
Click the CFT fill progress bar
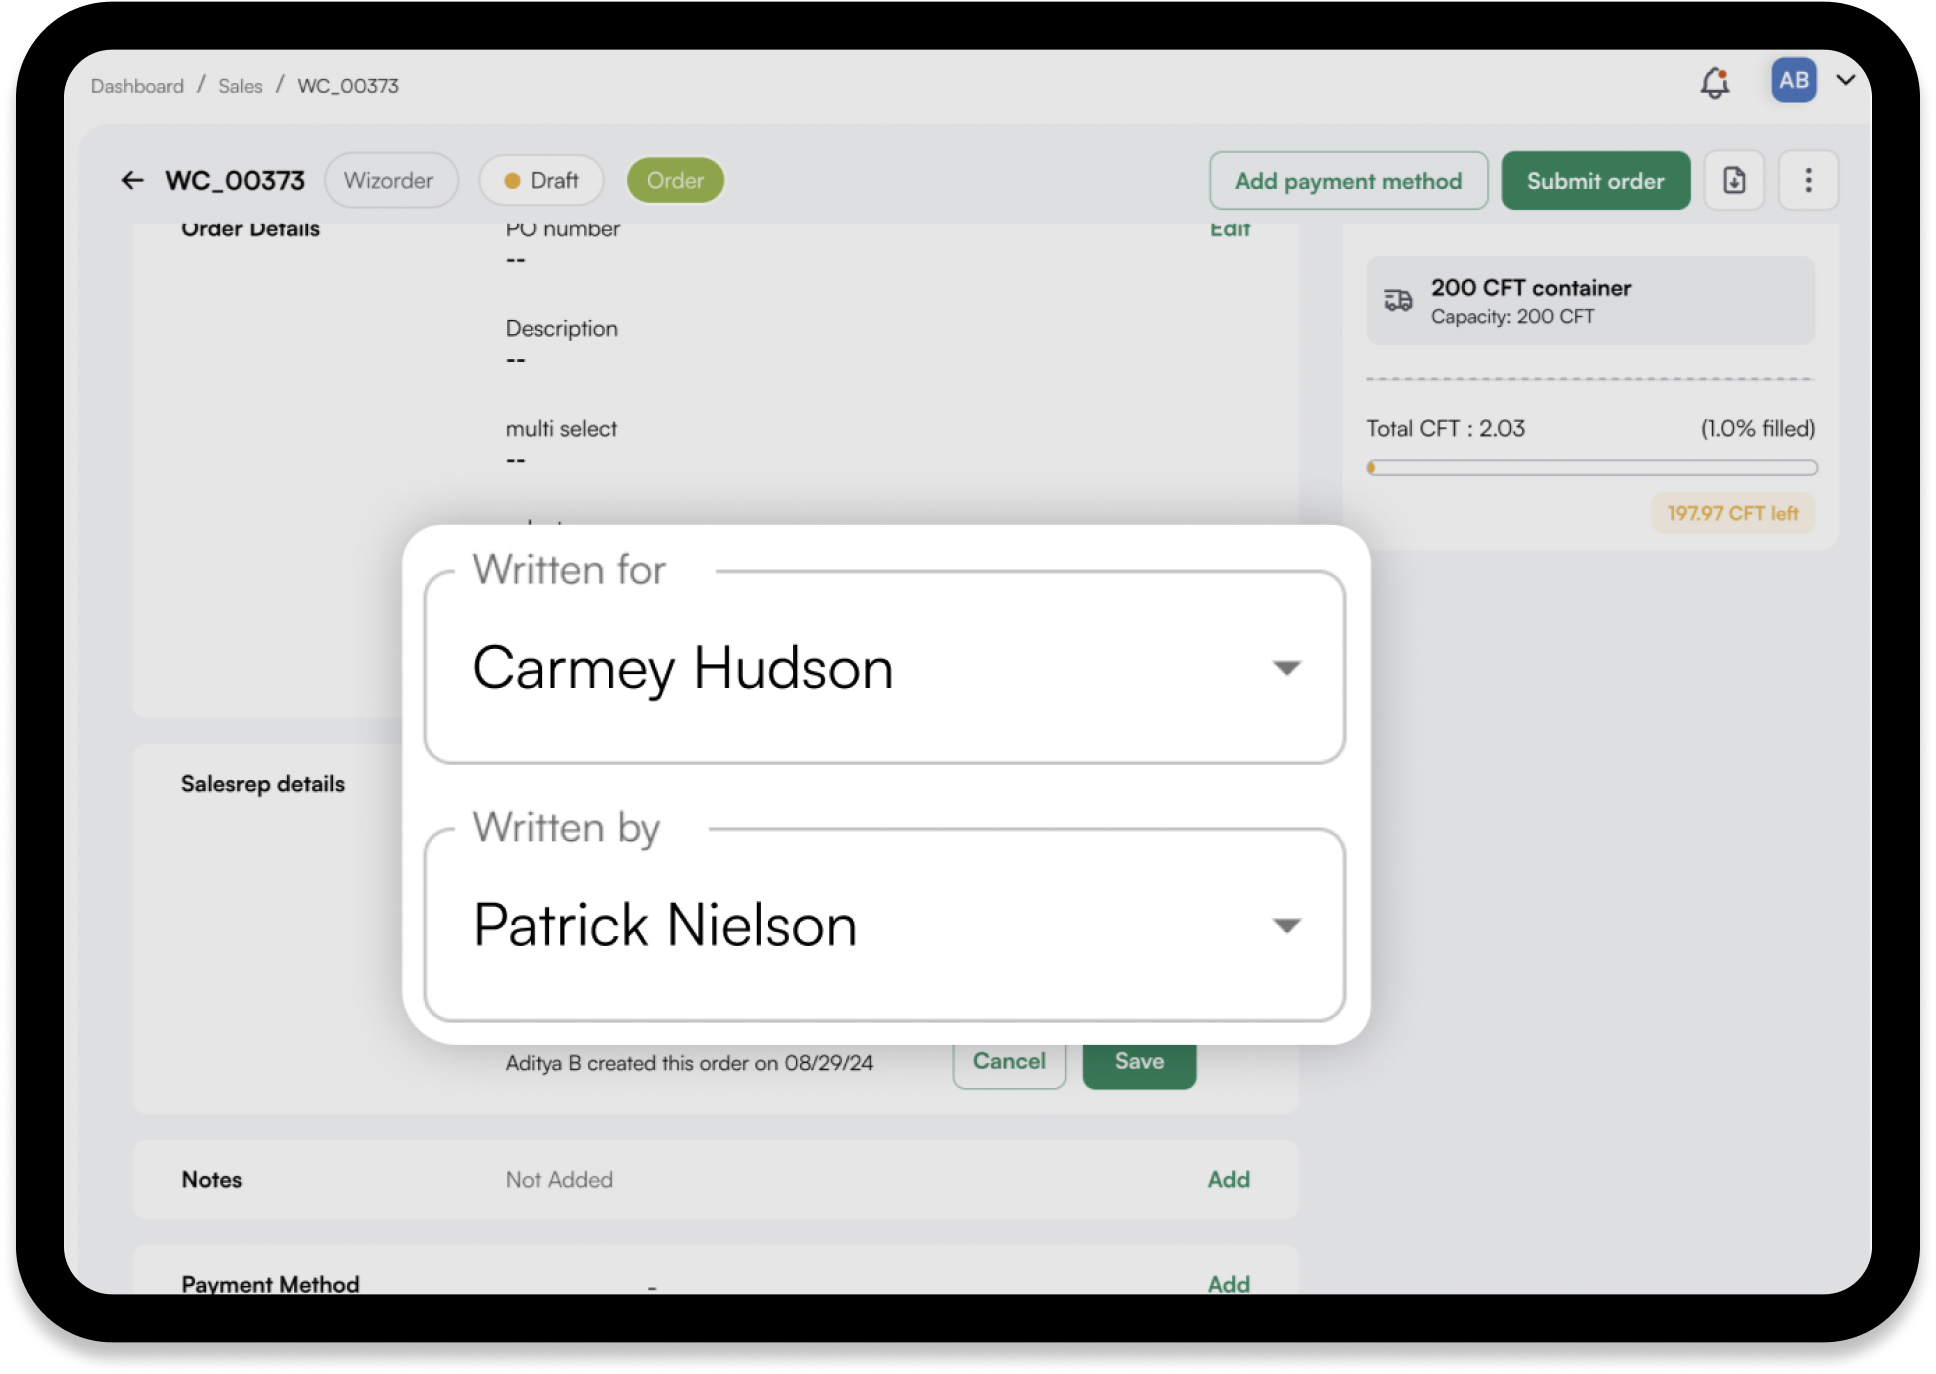pyautogui.click(x=1591, y=468)
